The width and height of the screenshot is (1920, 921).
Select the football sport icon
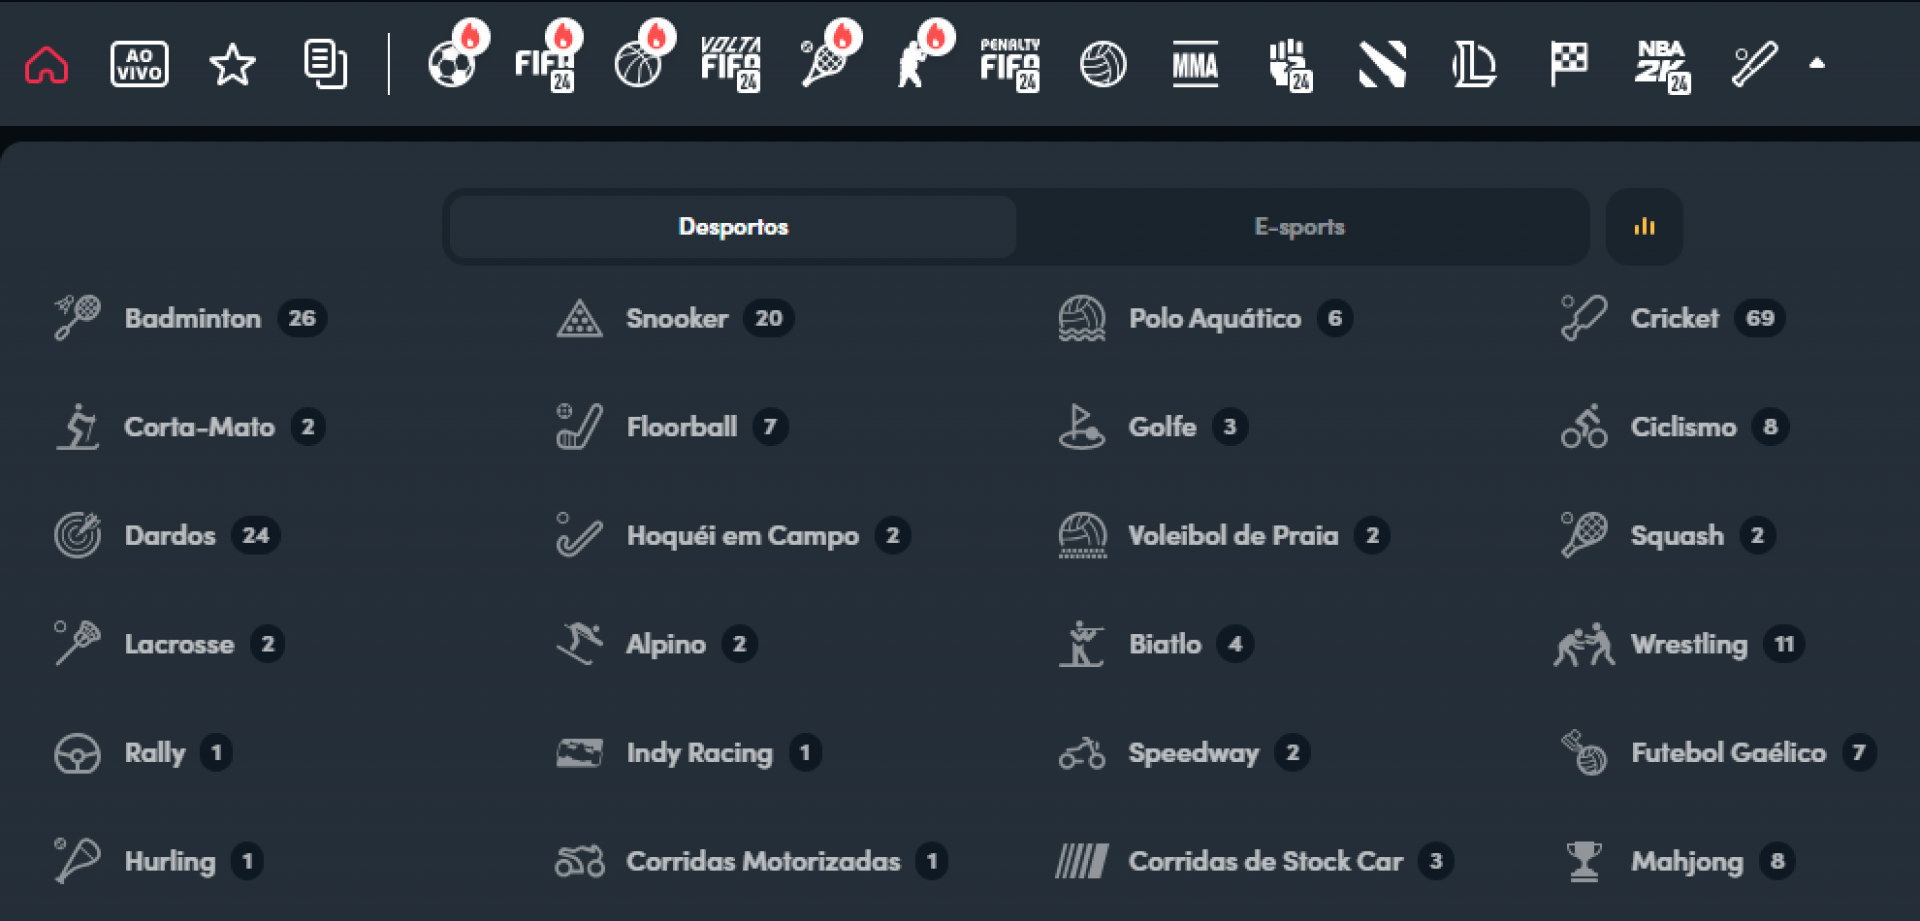pyautogui.click(x=452, y=65)
